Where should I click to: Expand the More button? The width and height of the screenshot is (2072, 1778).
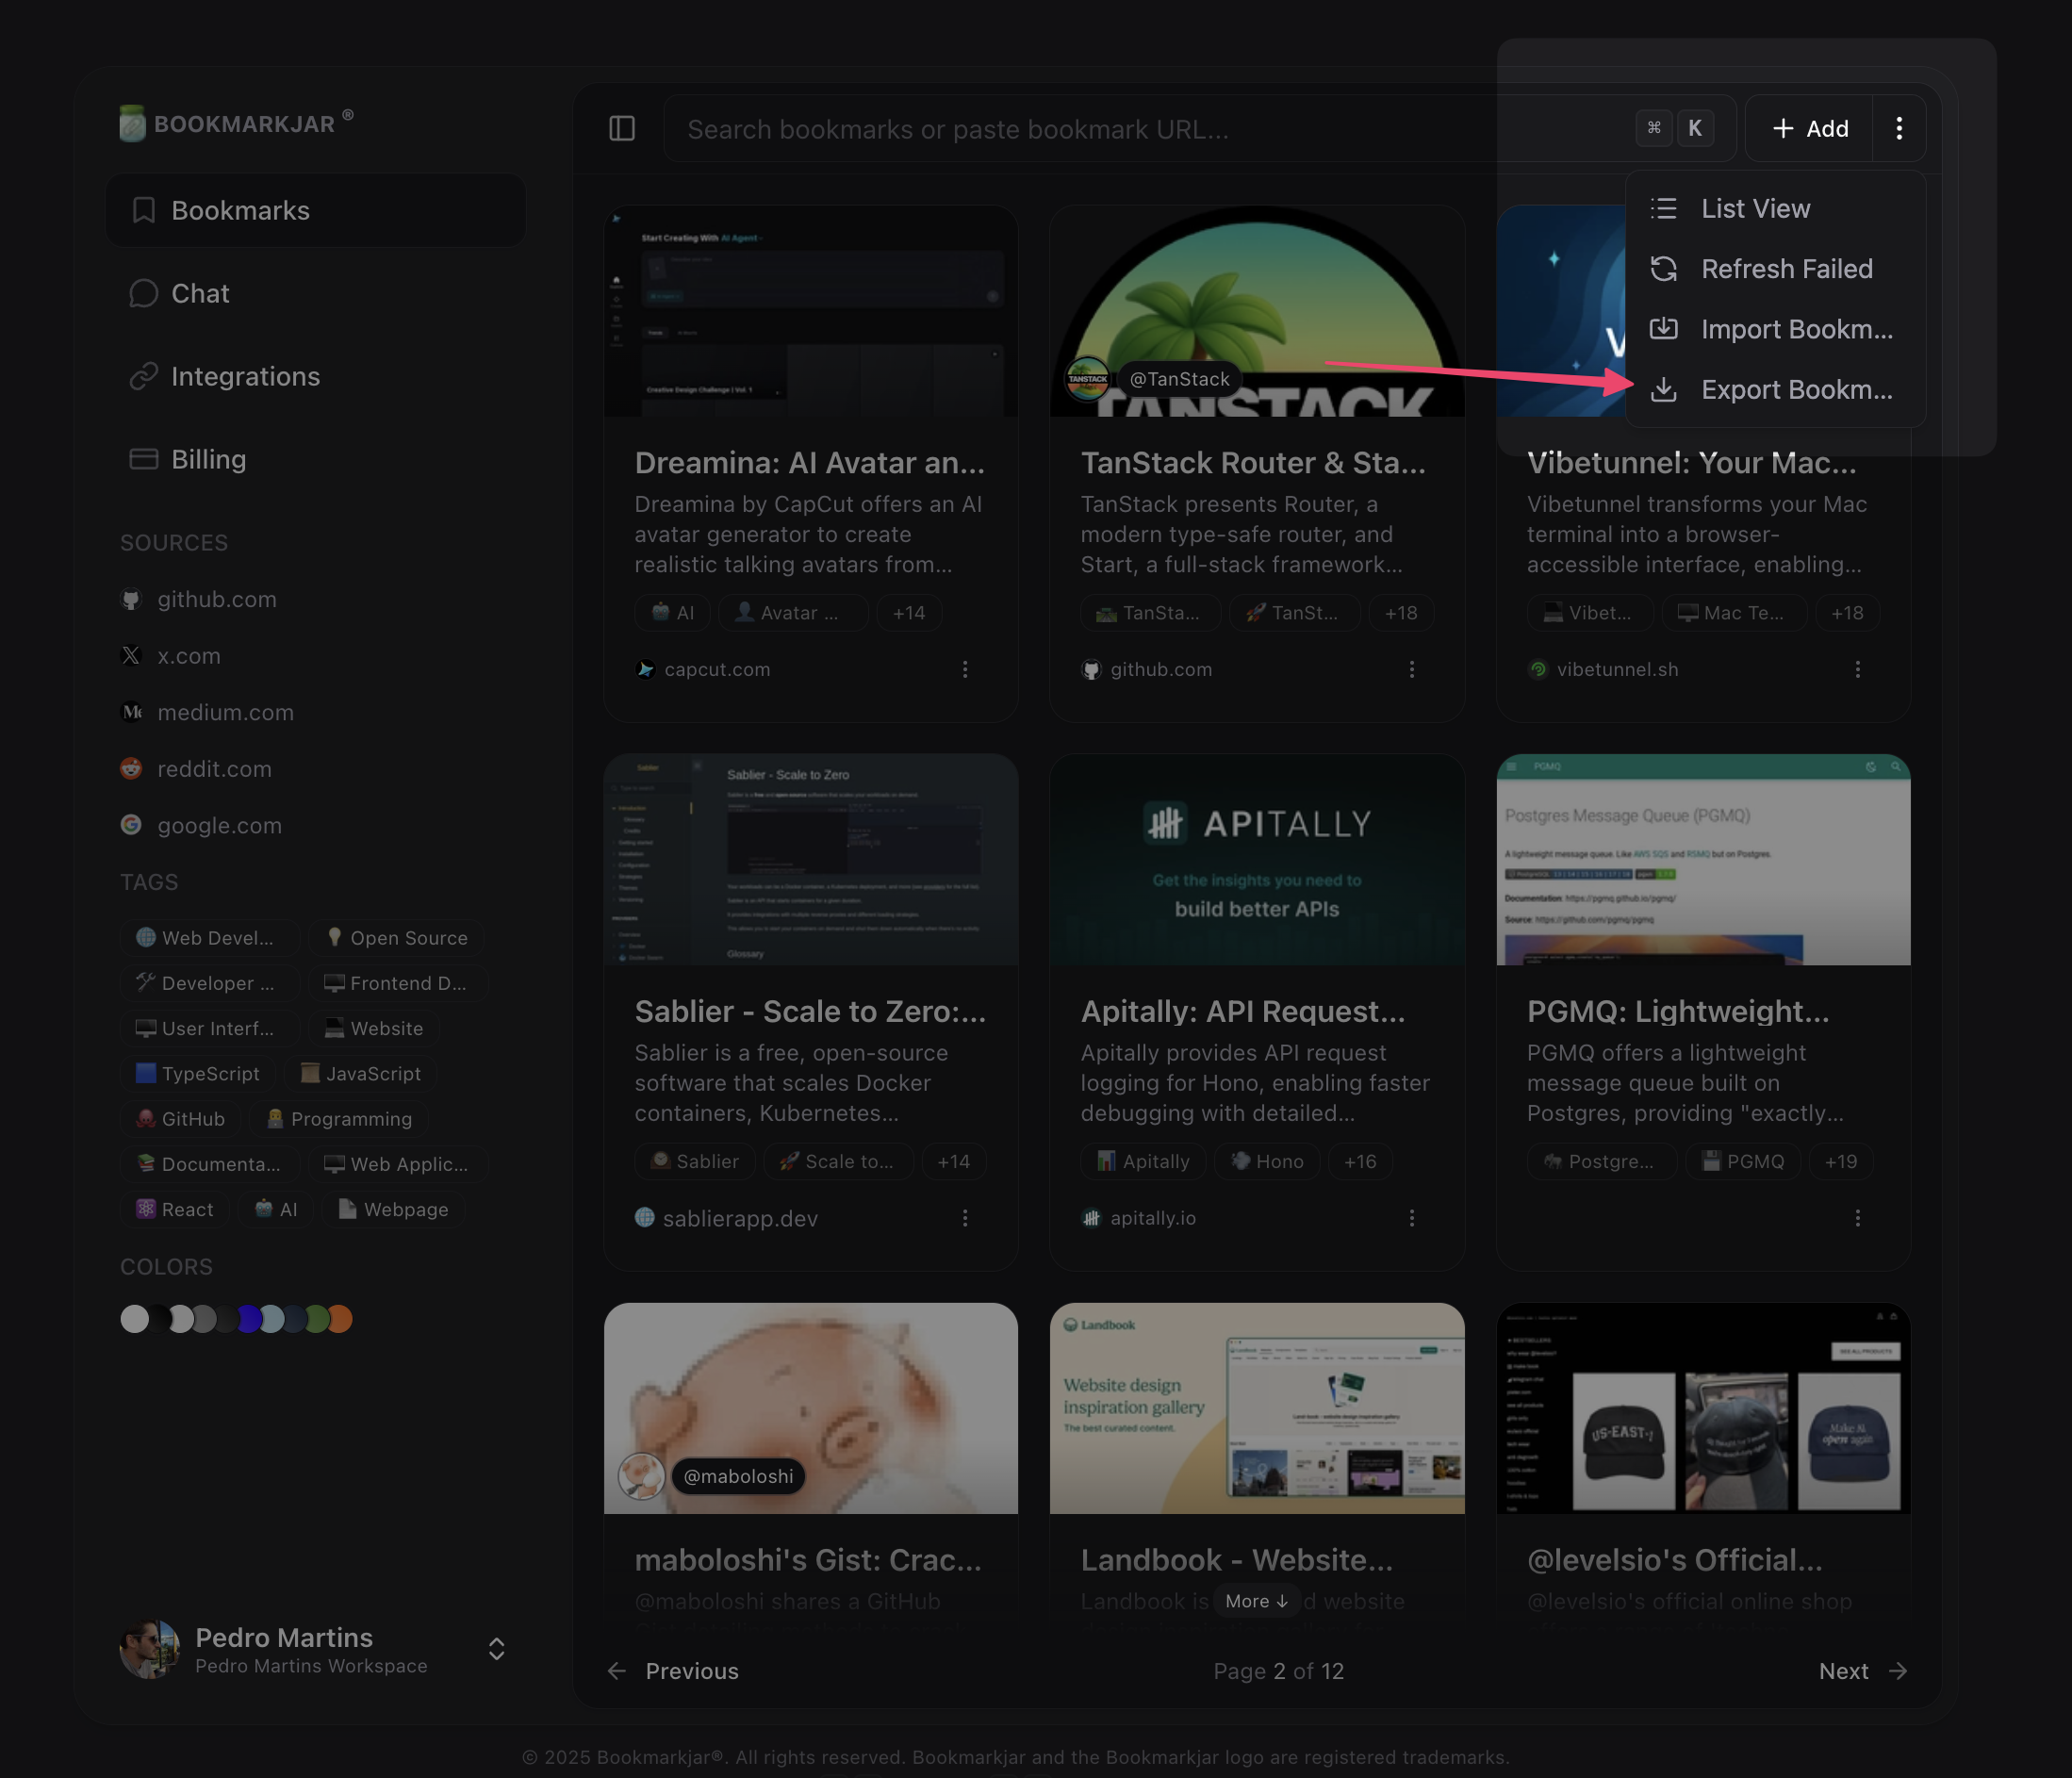(1256, 1601)
